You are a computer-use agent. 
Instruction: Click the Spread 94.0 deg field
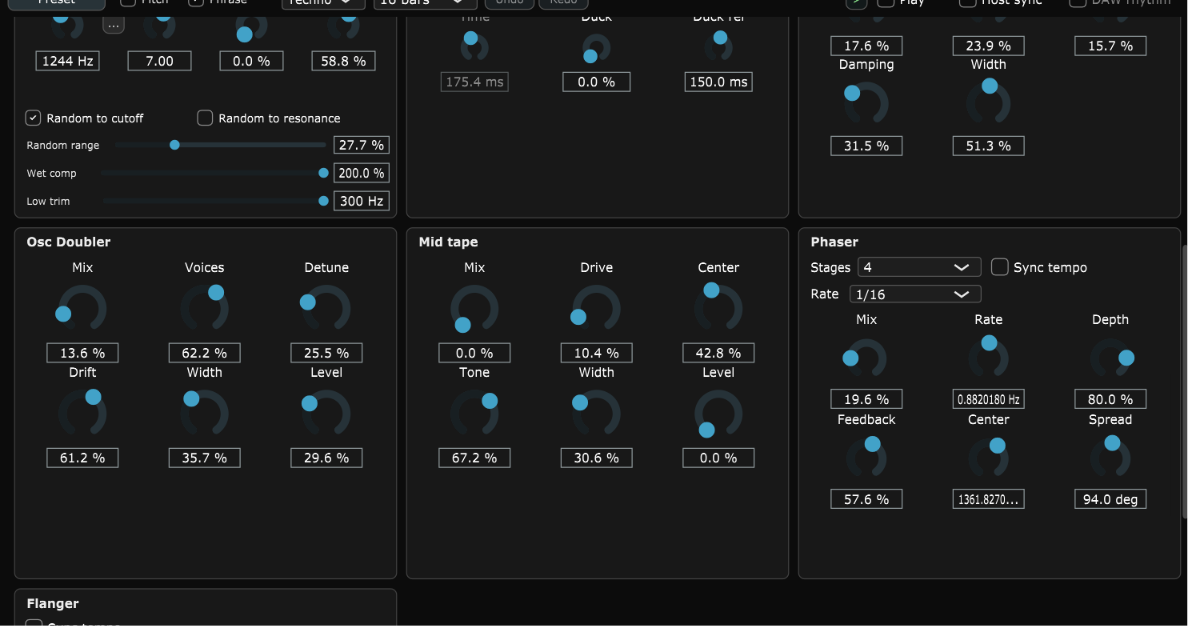click(1110, 499)
